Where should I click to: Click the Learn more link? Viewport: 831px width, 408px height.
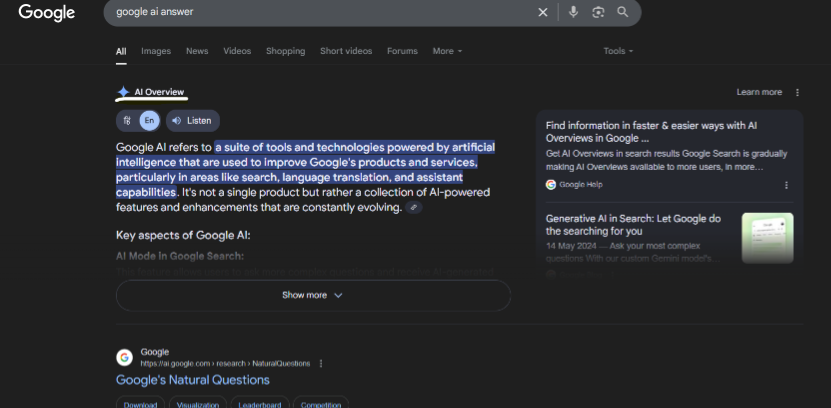pyautogui.click(x=759, y=92)
